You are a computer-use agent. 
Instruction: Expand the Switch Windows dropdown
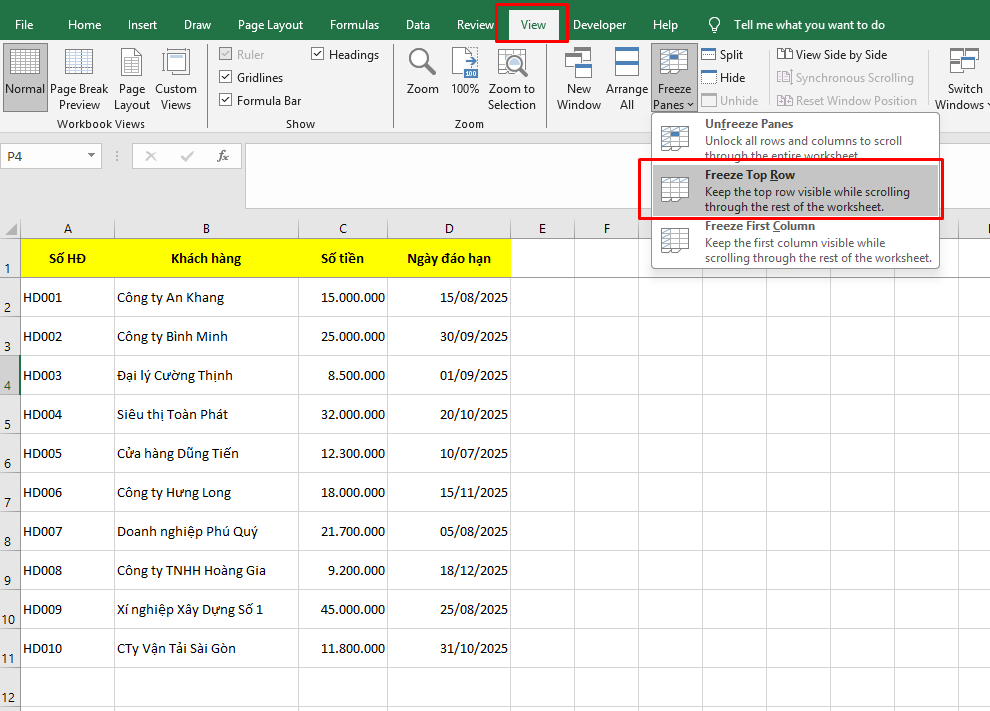[x=962, y=78]
